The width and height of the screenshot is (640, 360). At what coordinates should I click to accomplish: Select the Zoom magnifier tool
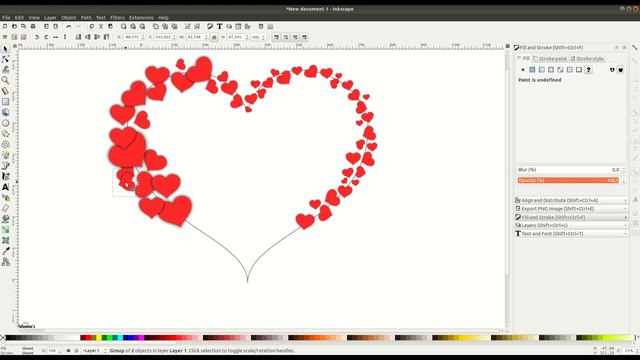[5, 80]
